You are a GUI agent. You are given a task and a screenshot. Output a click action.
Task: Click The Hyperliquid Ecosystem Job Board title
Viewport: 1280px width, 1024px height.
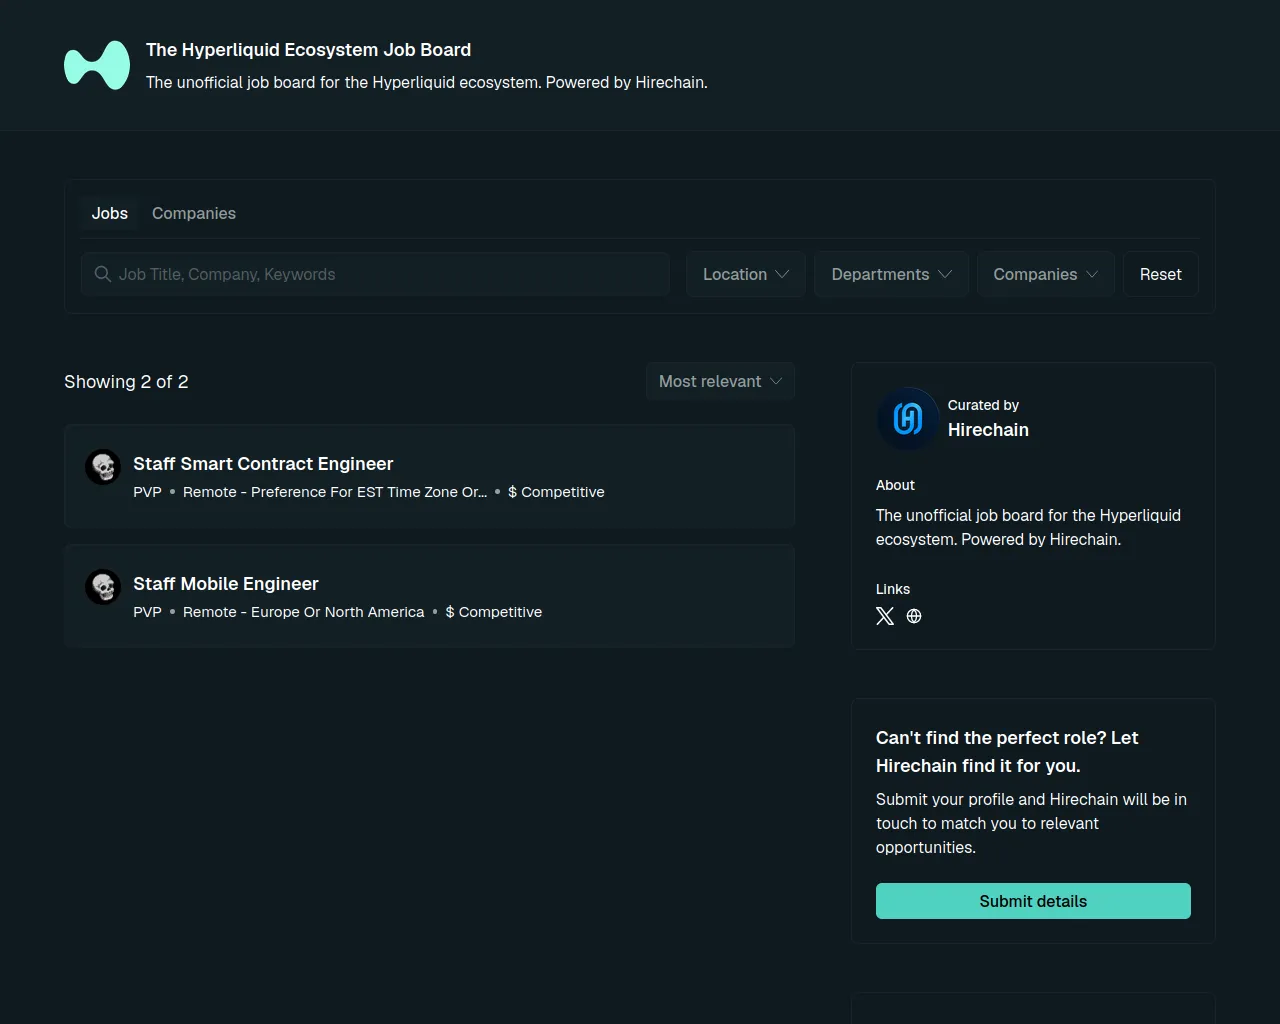pyautogui.click(x=308, y=50)
